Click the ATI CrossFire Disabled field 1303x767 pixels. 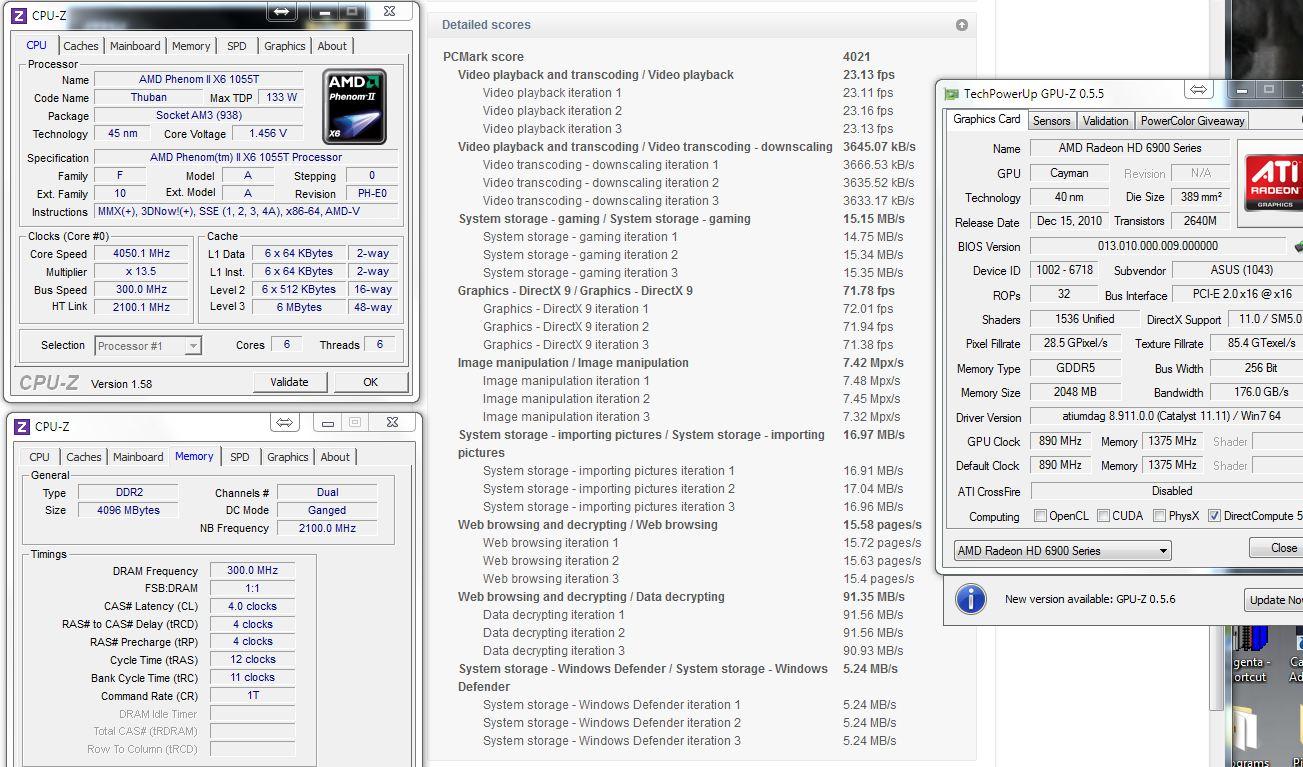[1166, 491]
